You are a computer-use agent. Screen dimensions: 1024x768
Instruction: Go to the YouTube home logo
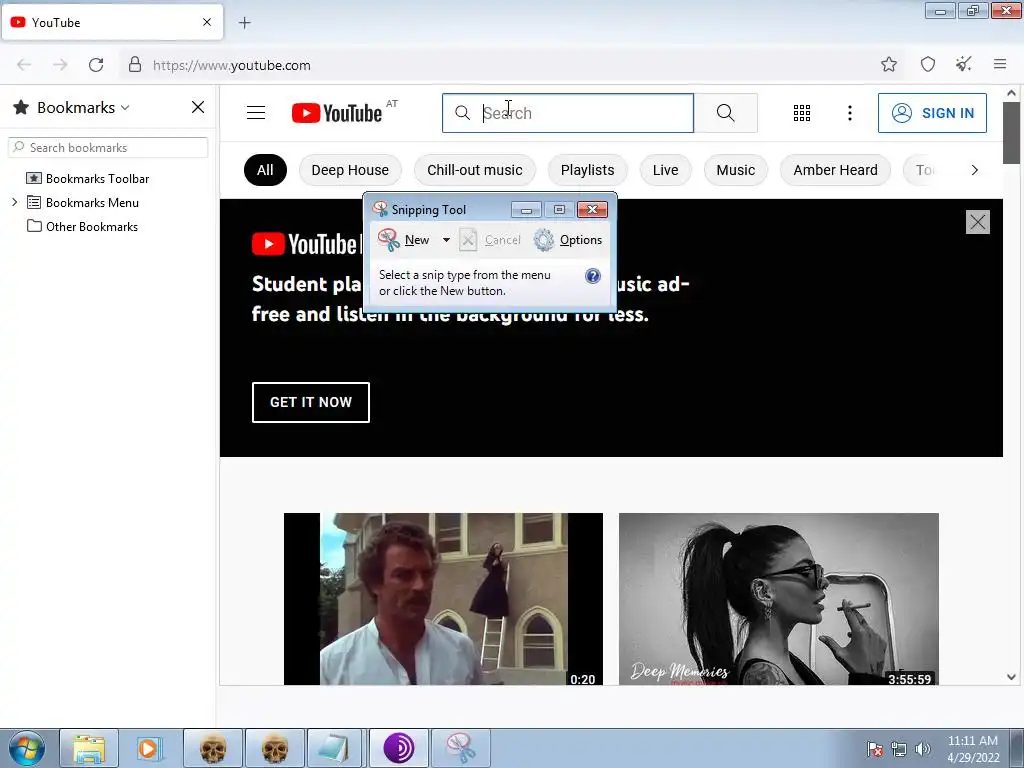[x=337, y=113]
